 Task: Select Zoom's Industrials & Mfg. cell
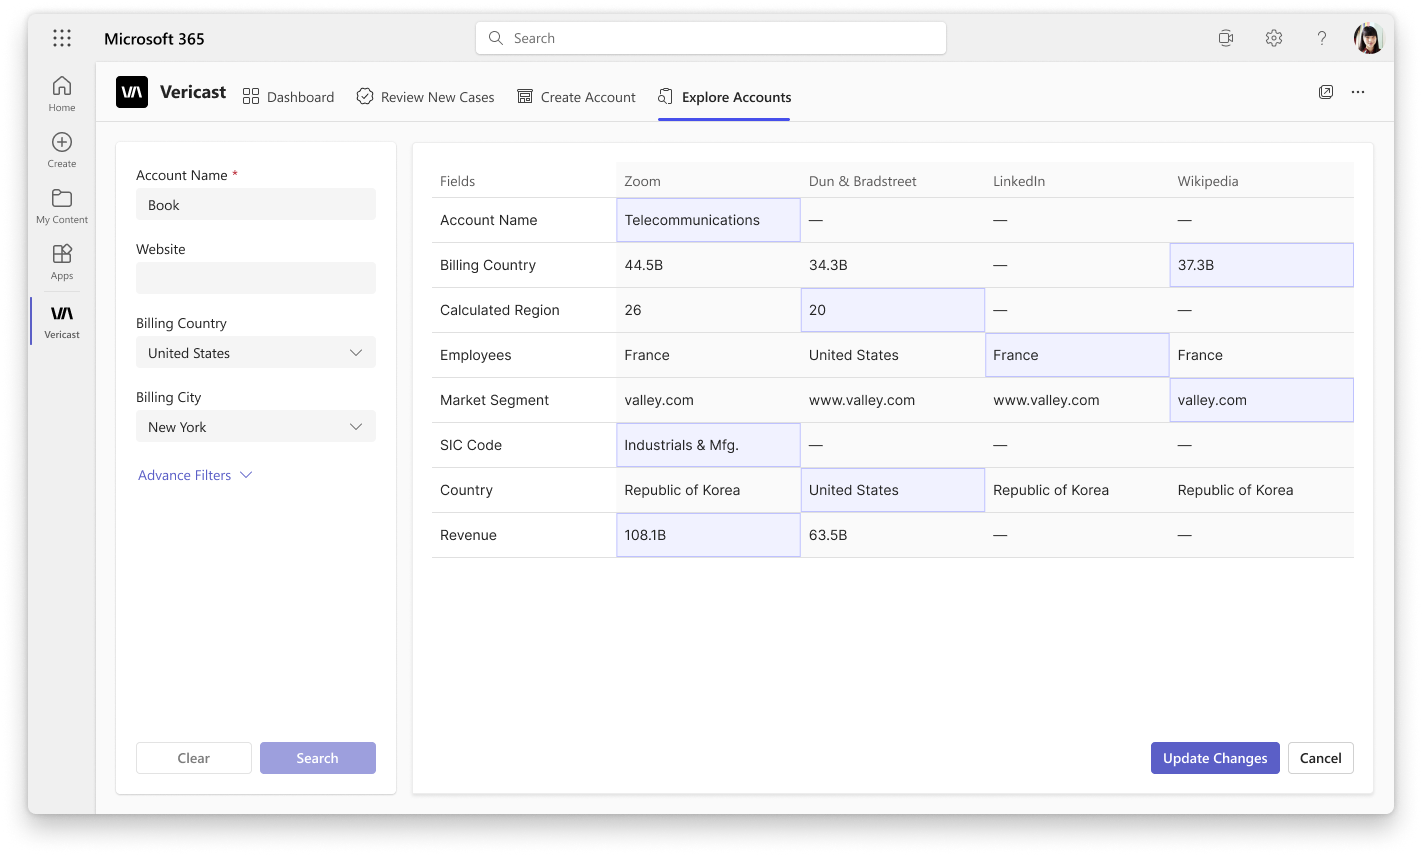708,445
